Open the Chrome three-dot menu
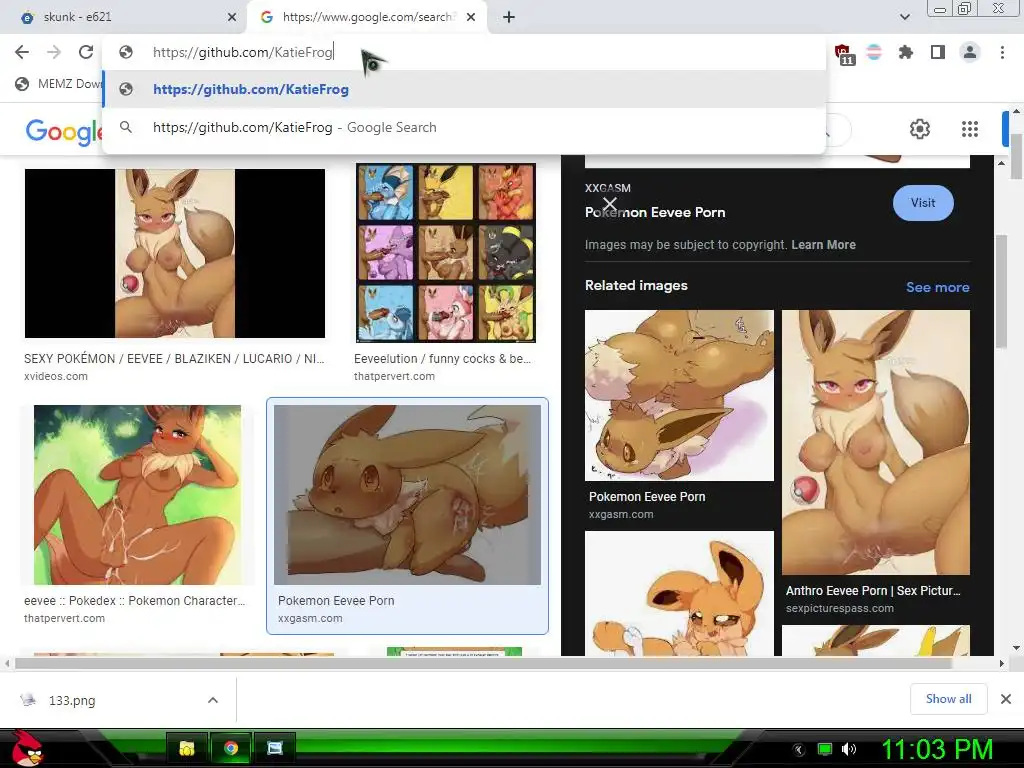Viewport: 1024px width, 768px height. [x=1002, y=52]
